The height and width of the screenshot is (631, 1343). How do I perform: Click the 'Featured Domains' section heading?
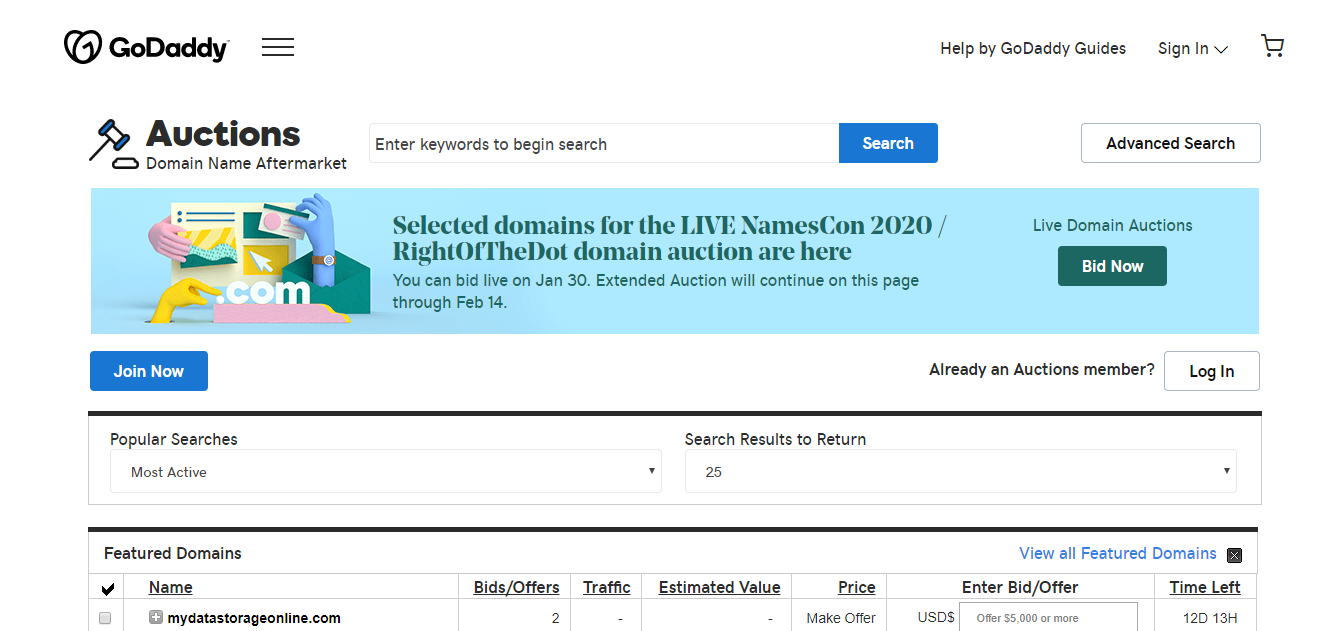[173, 553]
